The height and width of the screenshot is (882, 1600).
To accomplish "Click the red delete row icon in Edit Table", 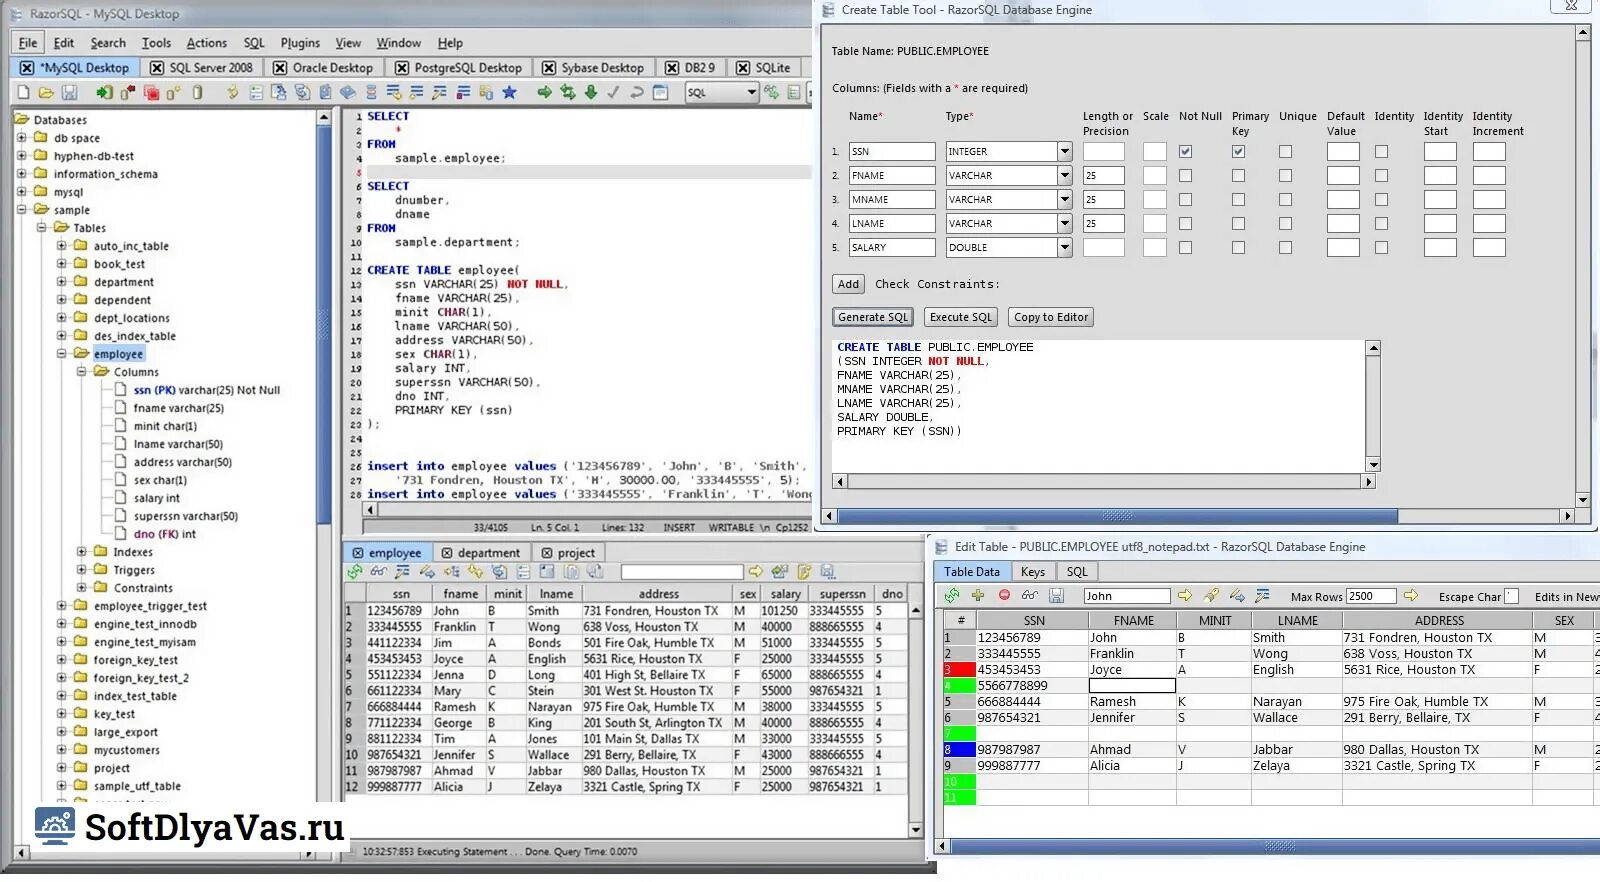I will (1004, 595).
